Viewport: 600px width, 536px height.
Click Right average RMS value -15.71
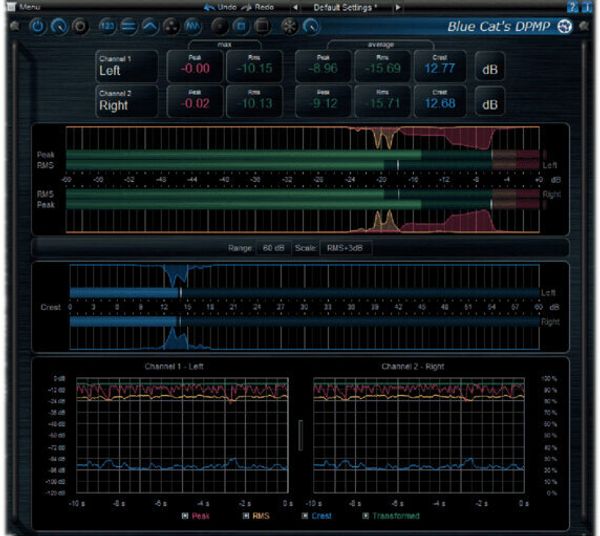pyautogui.click(x=383, y=101)
